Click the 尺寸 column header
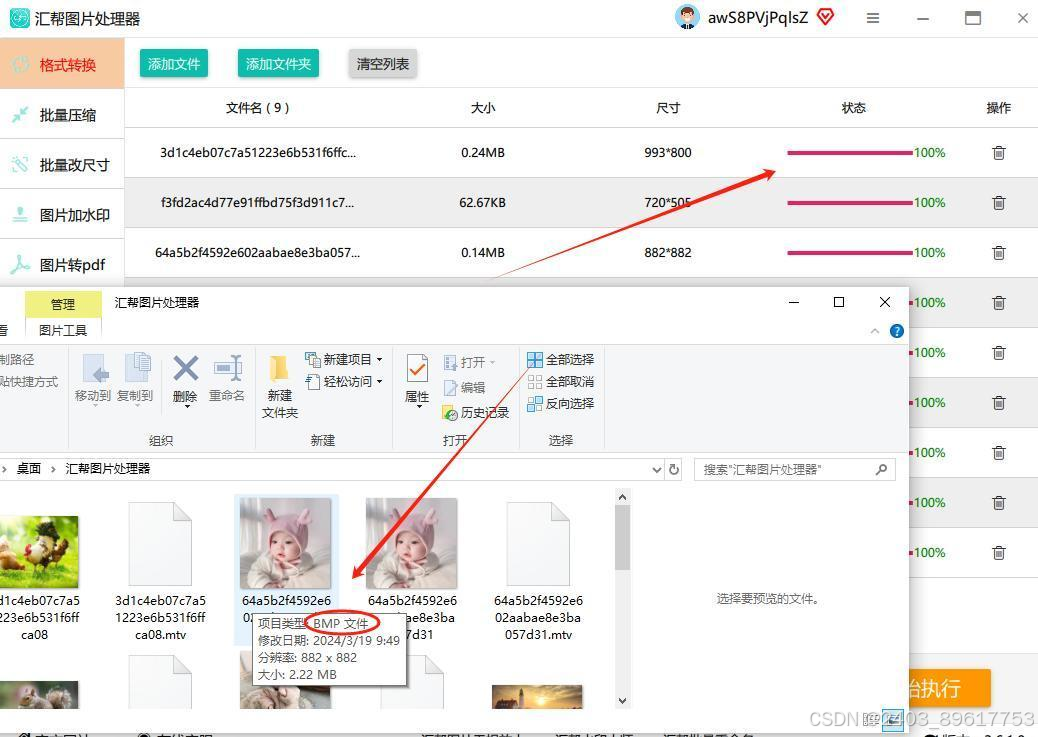The width and height of the screenshot is (1038, 737). pyautogui.click(x=667, y=107)
